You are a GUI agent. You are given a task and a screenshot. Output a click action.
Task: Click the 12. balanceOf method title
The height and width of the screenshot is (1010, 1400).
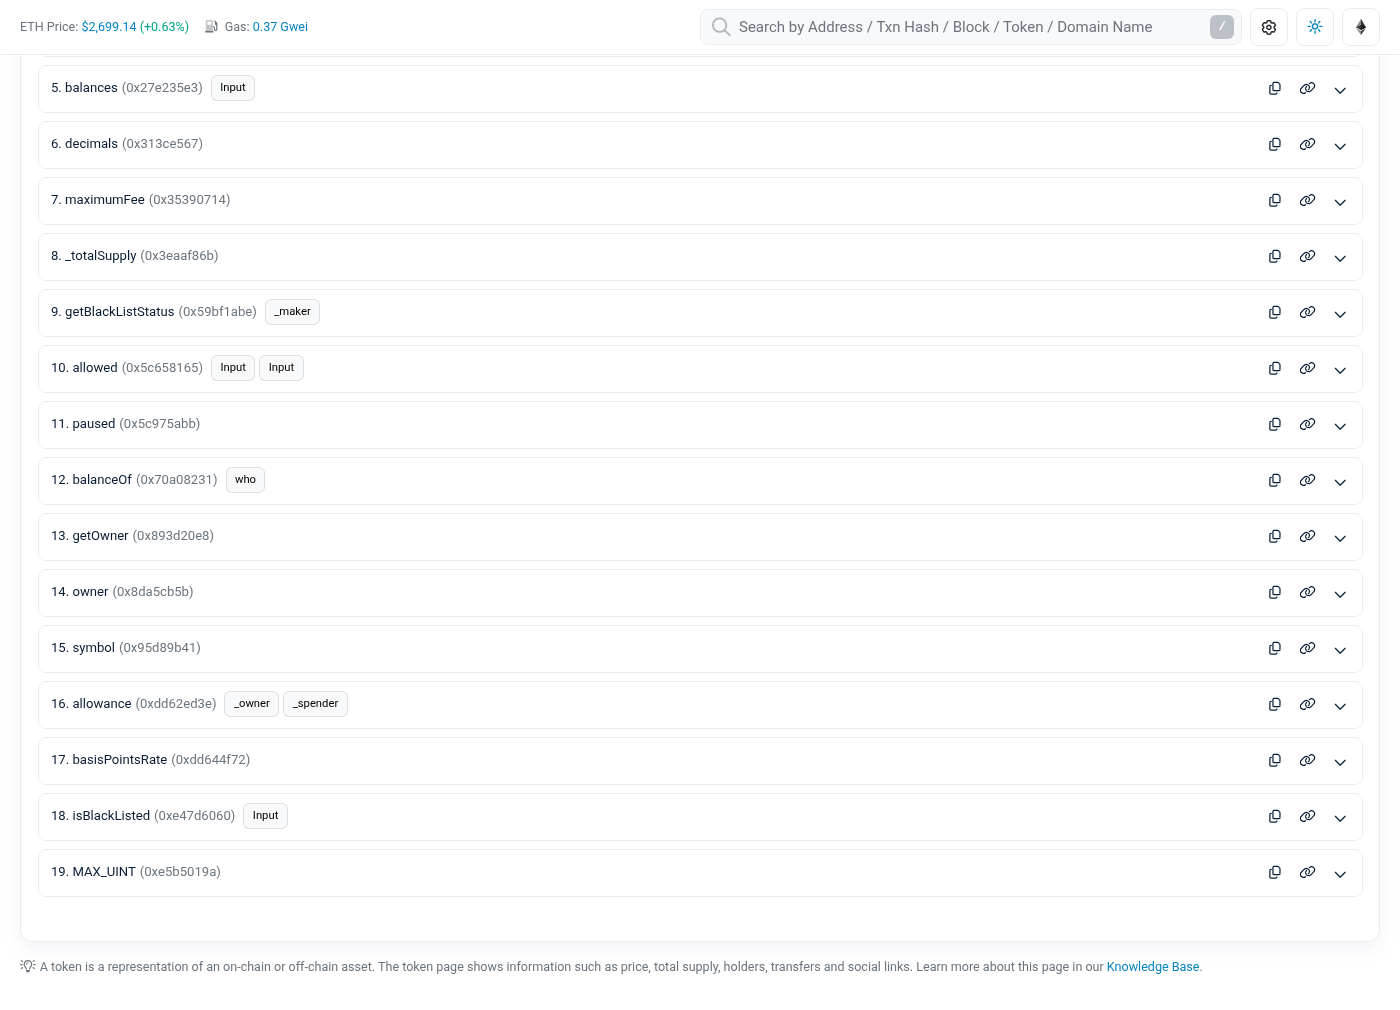134,480
